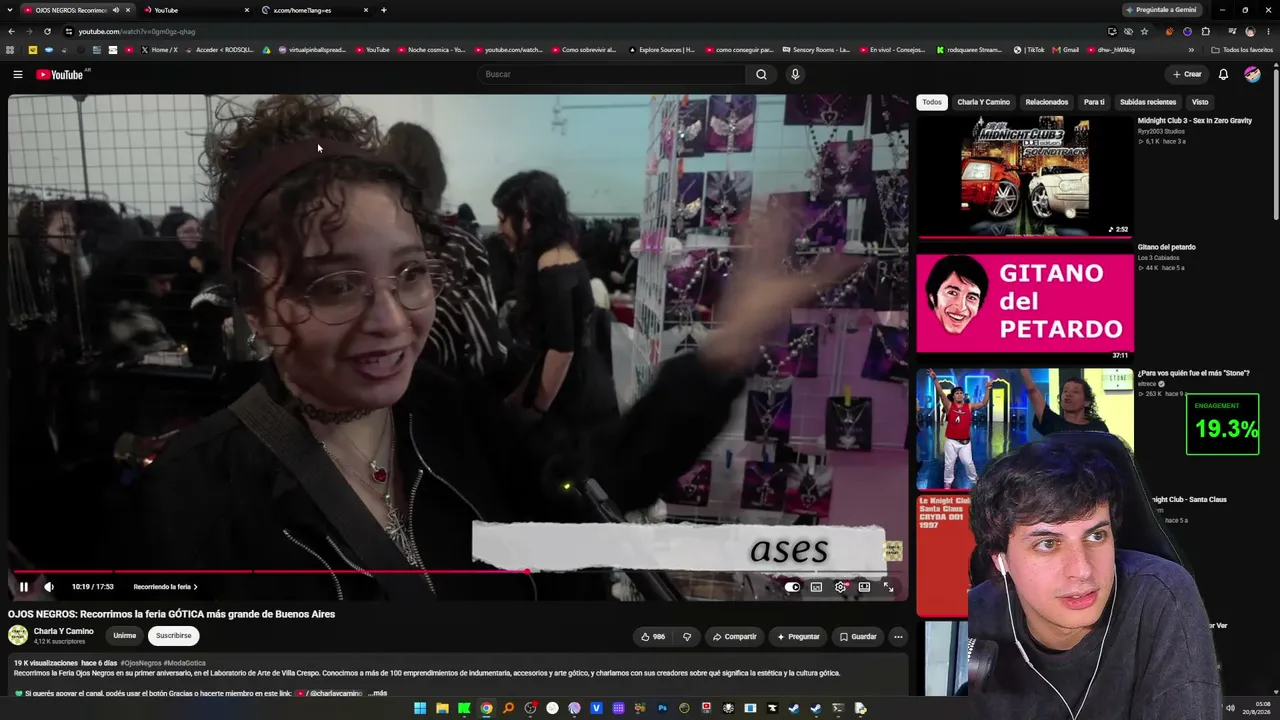This screenshot has width=1280, height=720.
Task: Open the browser extensions puzzle icon
Action: tap(1205, 31)
